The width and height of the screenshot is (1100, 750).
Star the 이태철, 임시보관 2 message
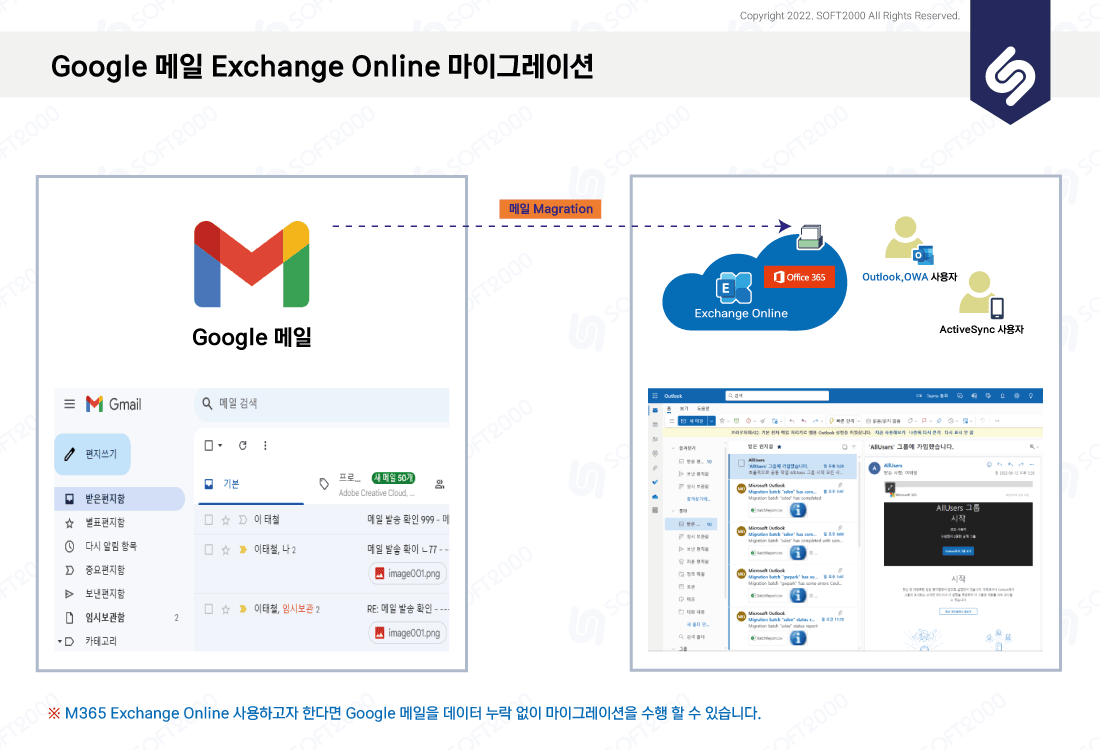coord(226,609)
